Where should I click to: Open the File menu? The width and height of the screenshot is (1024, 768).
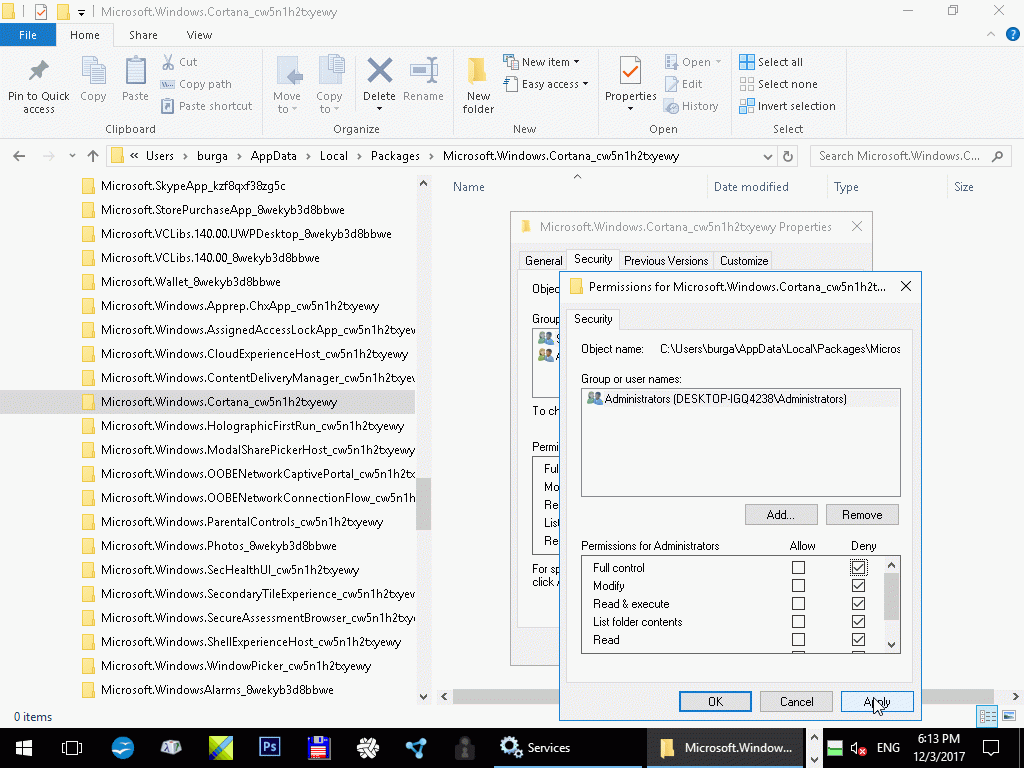[28, 35]
